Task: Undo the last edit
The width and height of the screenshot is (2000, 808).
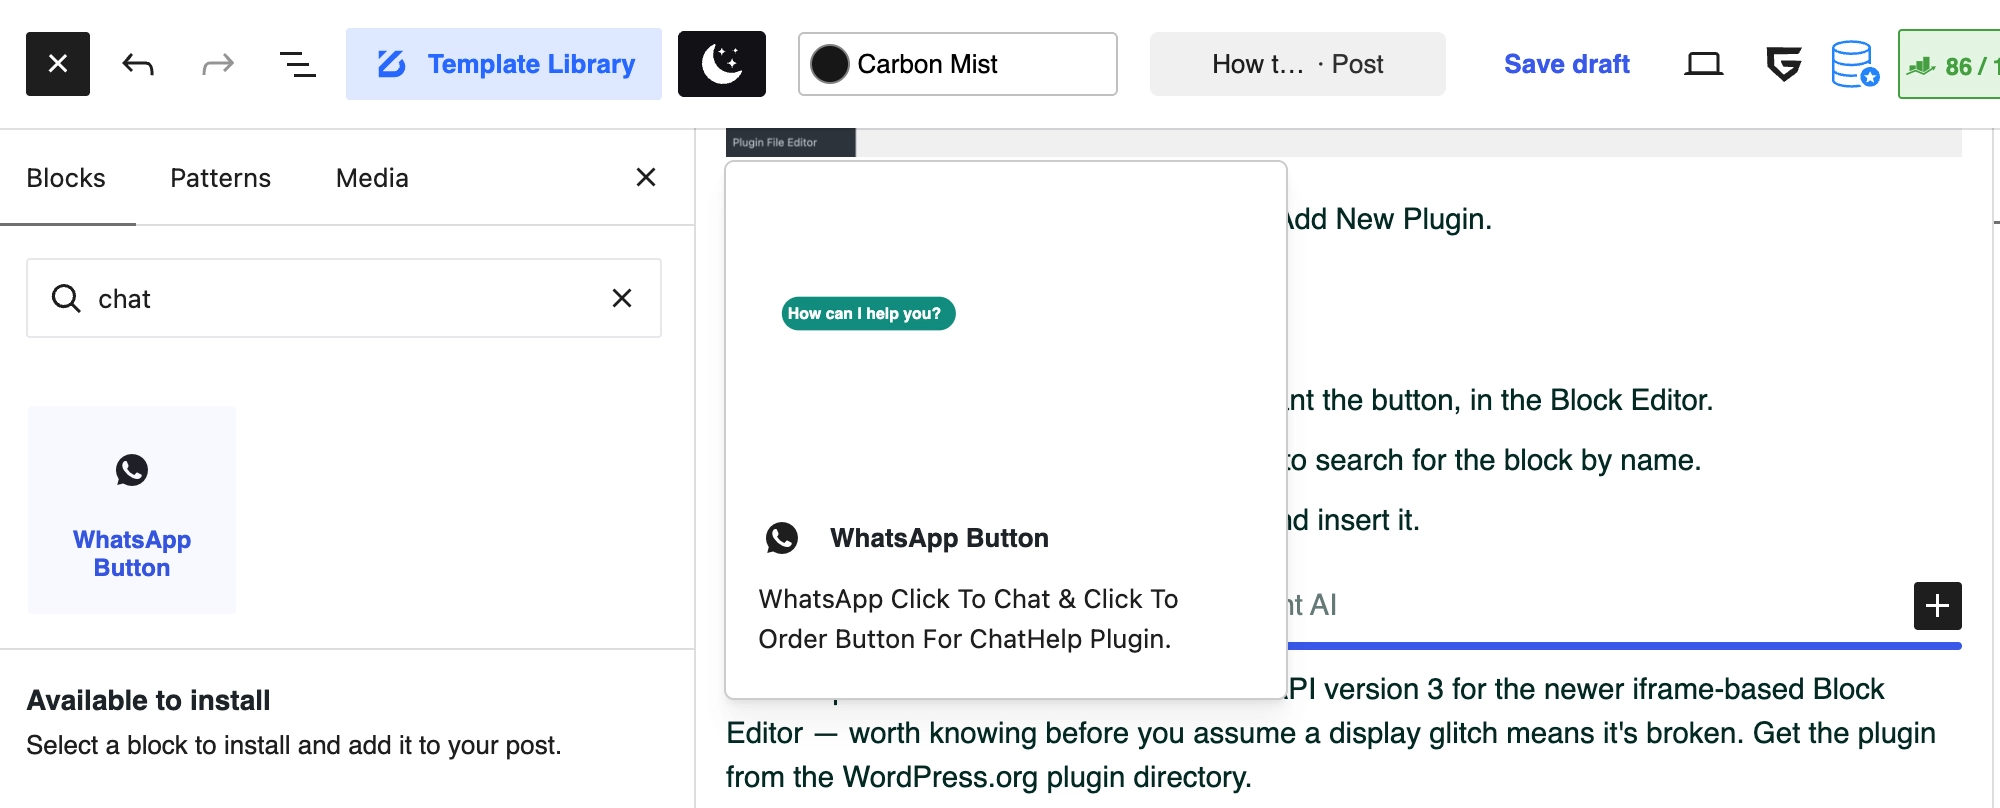Action: click(138, 64)
